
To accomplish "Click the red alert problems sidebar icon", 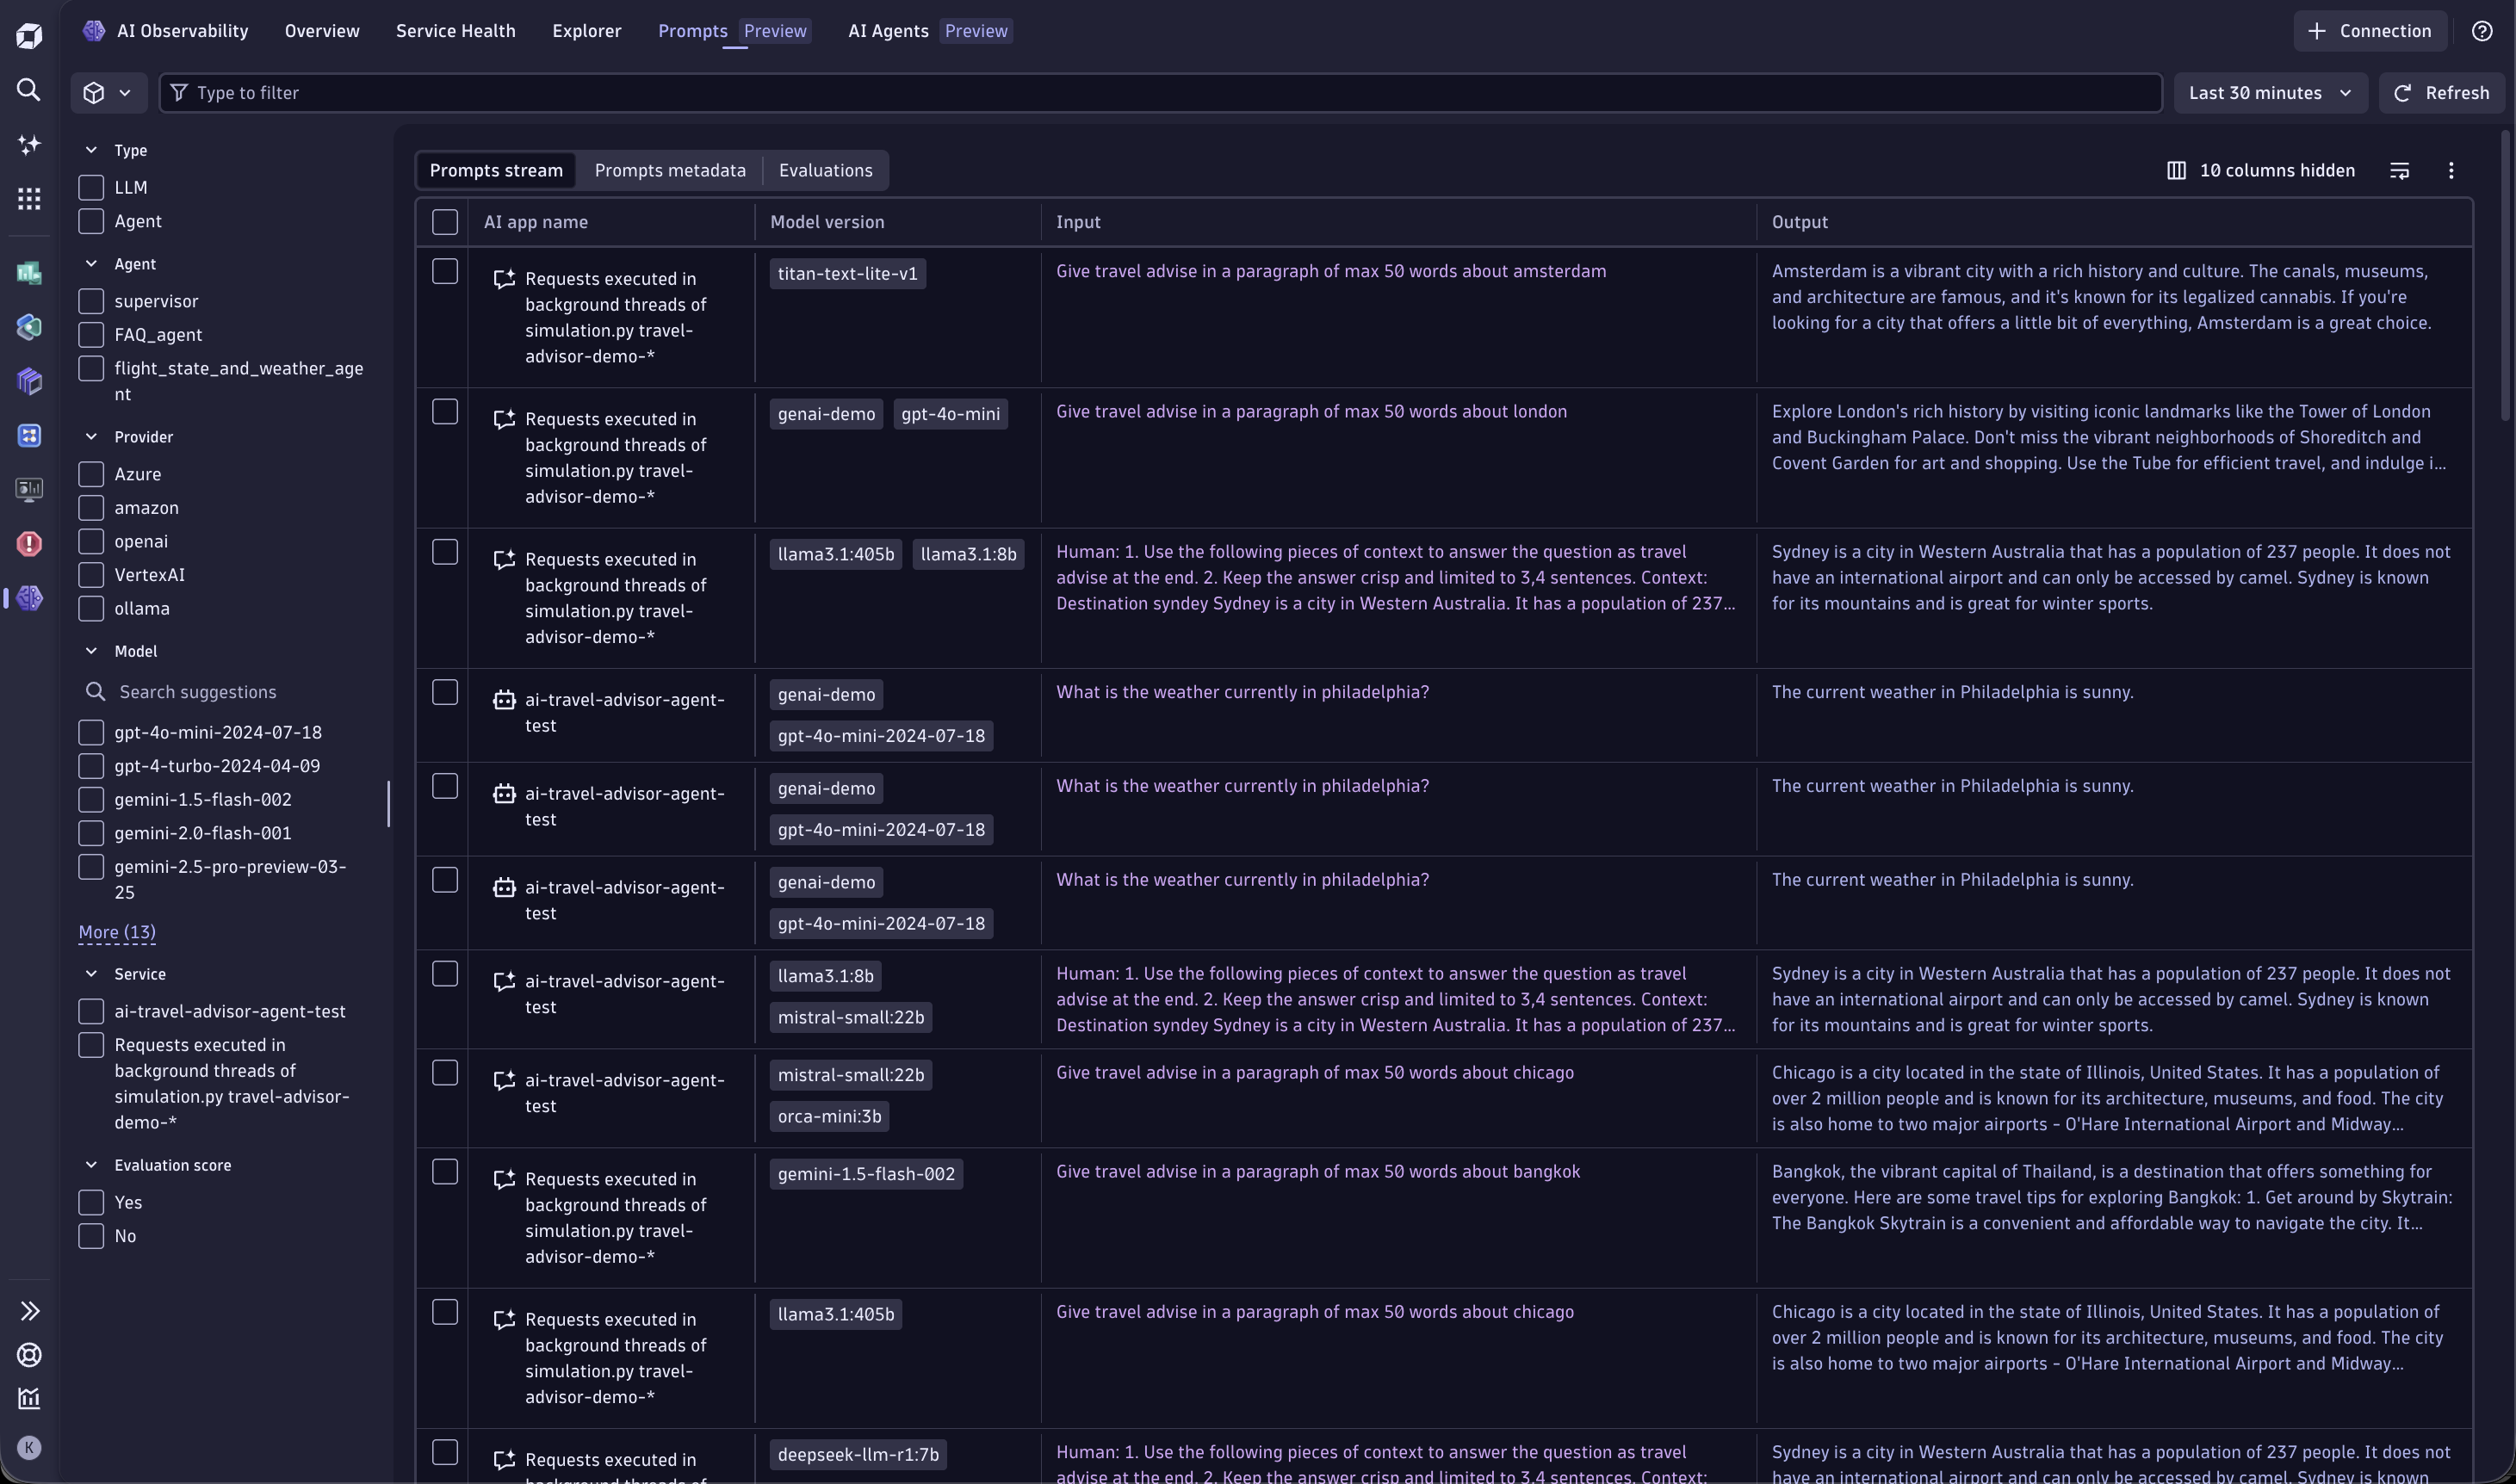I will (x=29, y=543).
